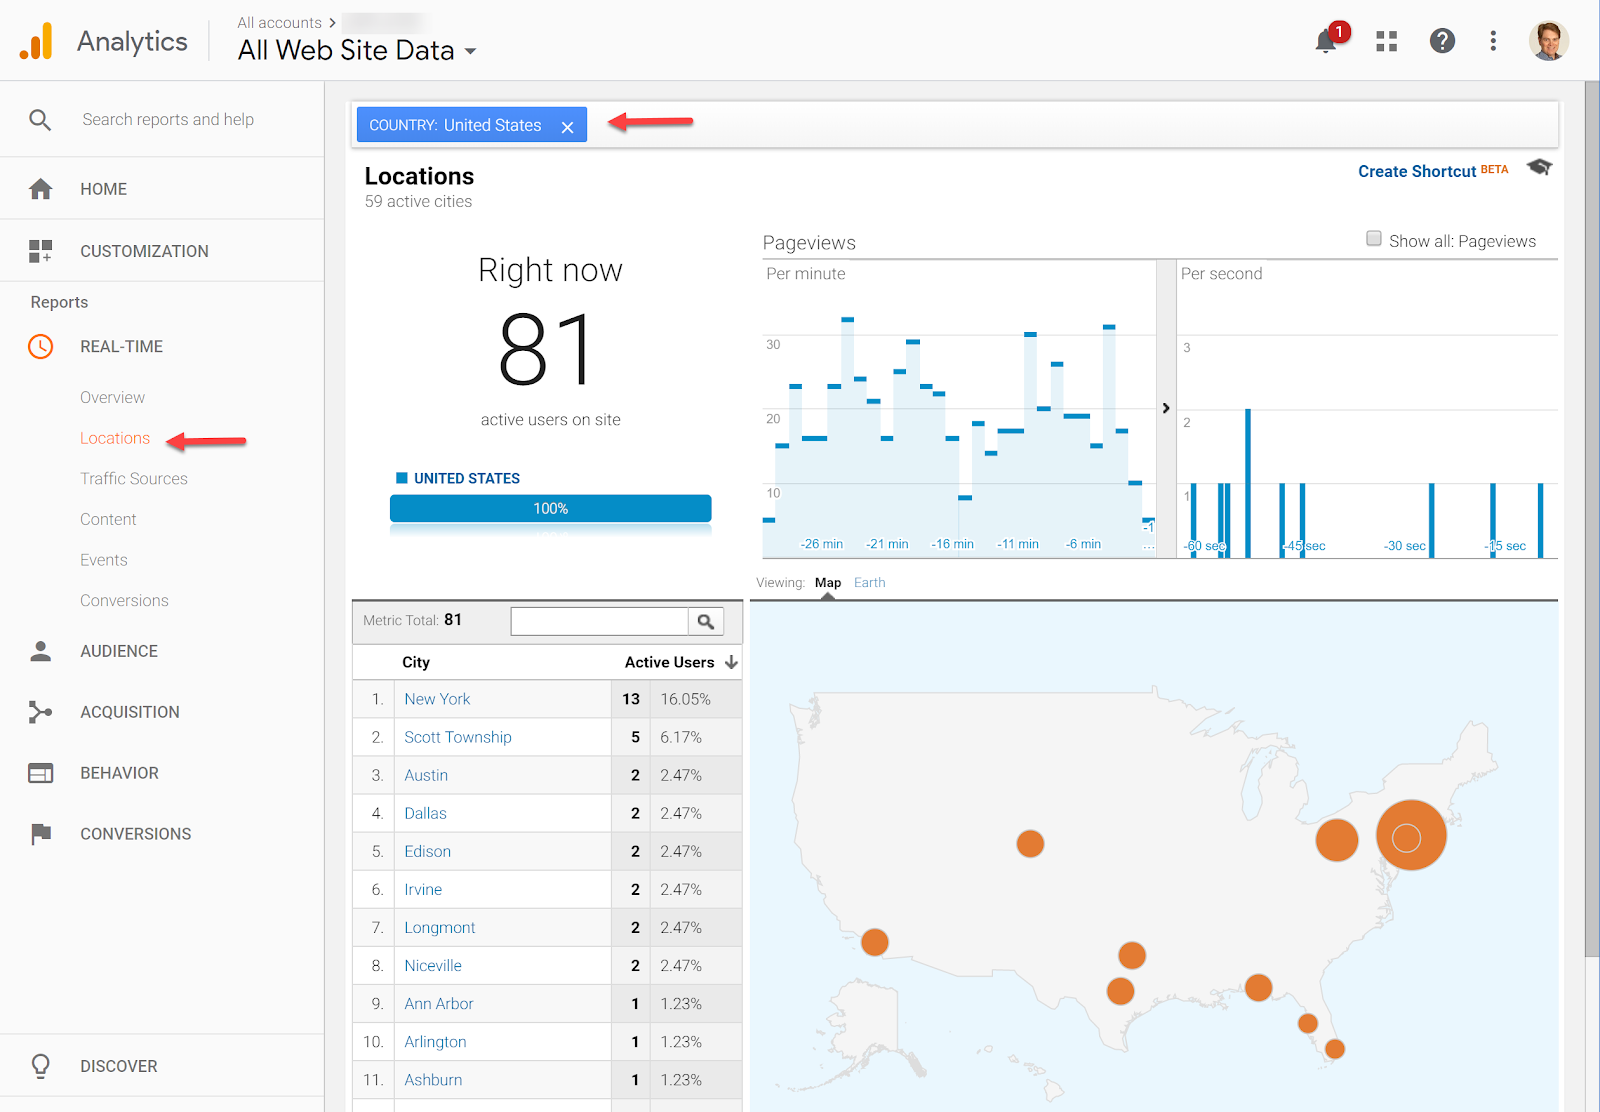Expand the Acquisition reports section

pyautogui.click(x=130, y=712)
